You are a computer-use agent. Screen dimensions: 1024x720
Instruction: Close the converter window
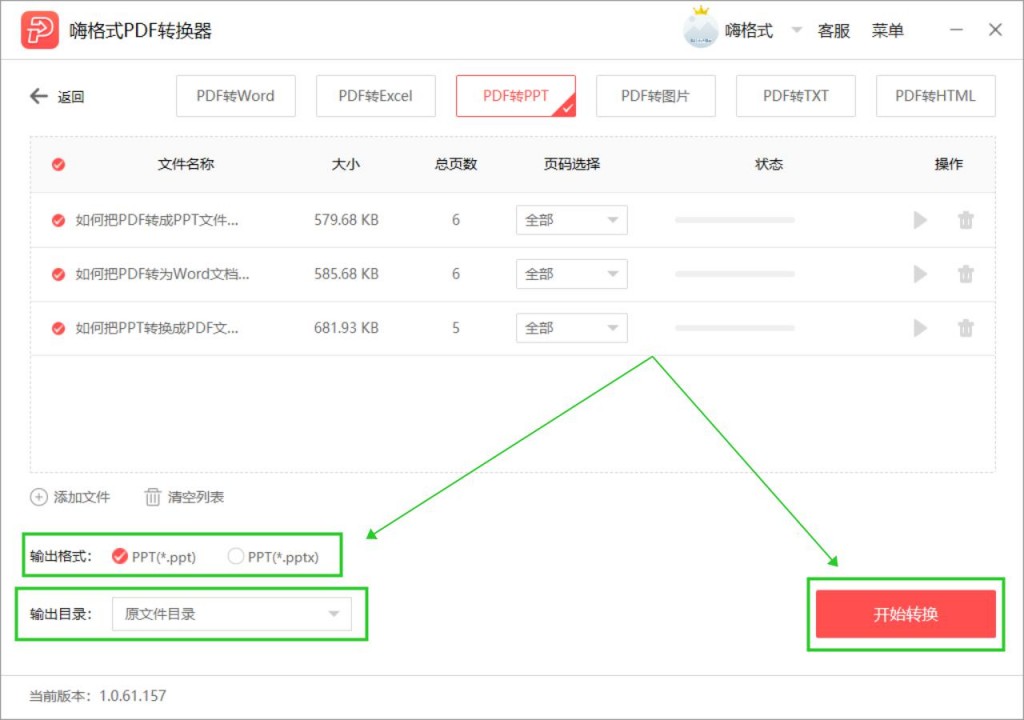pos(995,30)
